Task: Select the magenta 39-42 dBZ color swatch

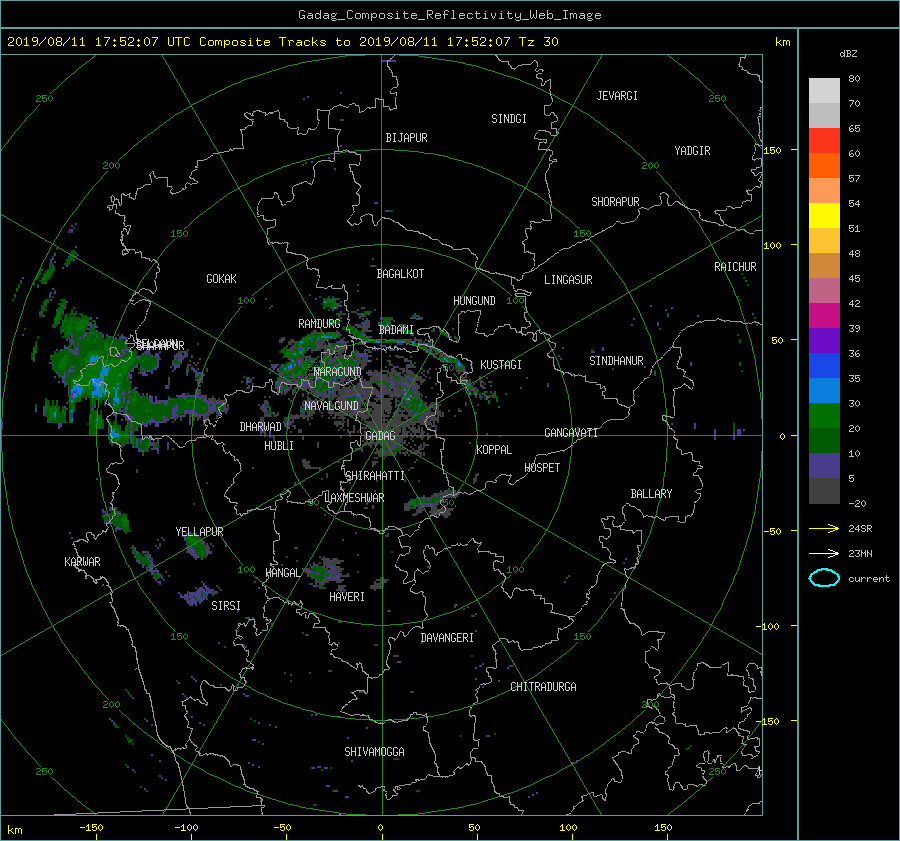Action: tap(824, 315)
